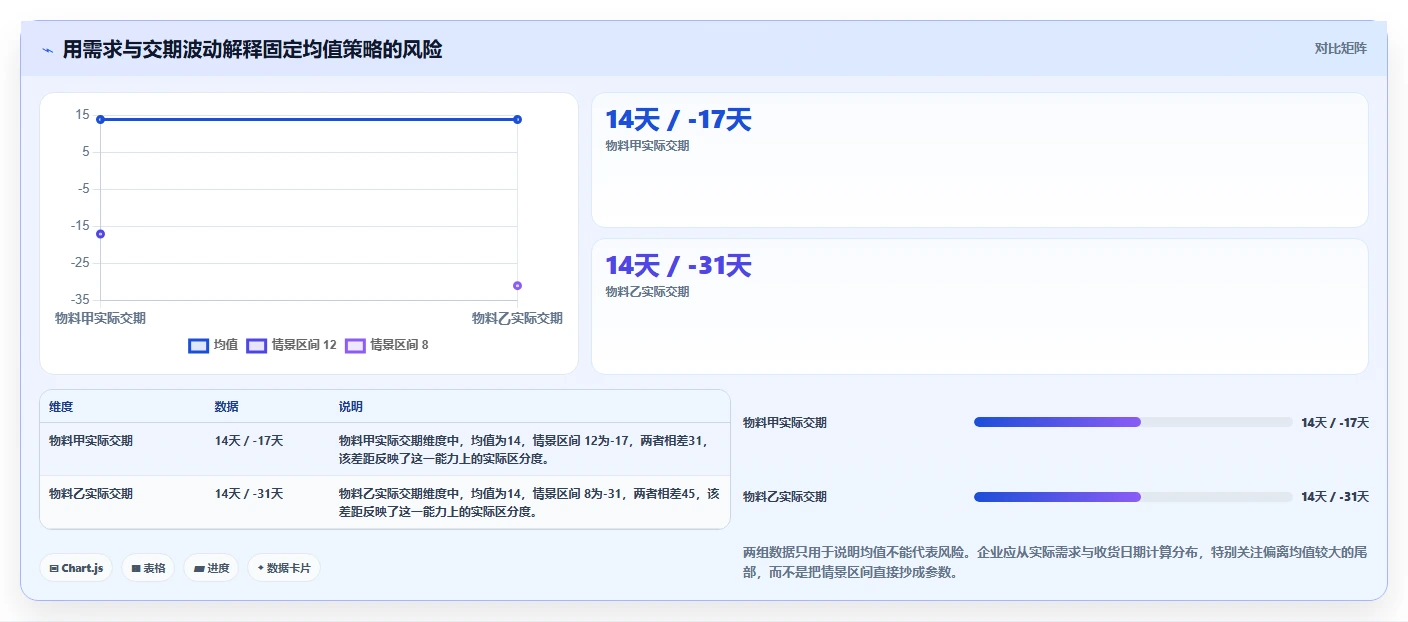Open the 对比矩阵 label in the header

(x=1340, y=48)
